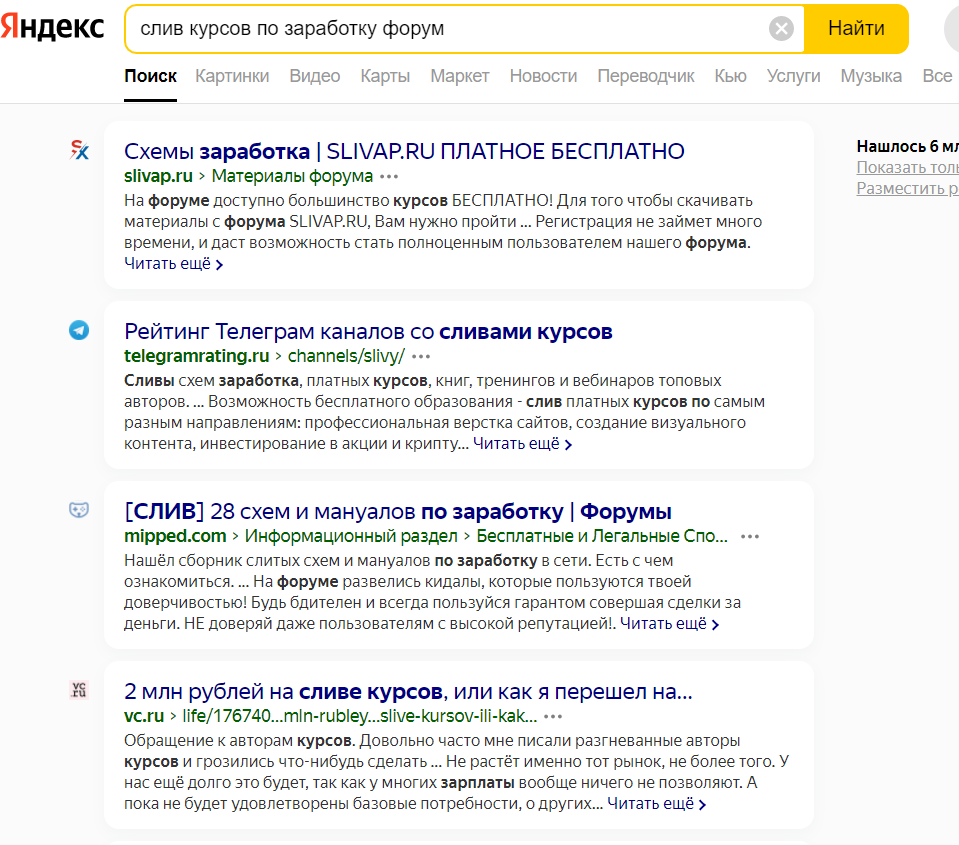Screen dimensions: 959x845
Task: Open the vc.ru result favicon
Action: click(79, 690)
